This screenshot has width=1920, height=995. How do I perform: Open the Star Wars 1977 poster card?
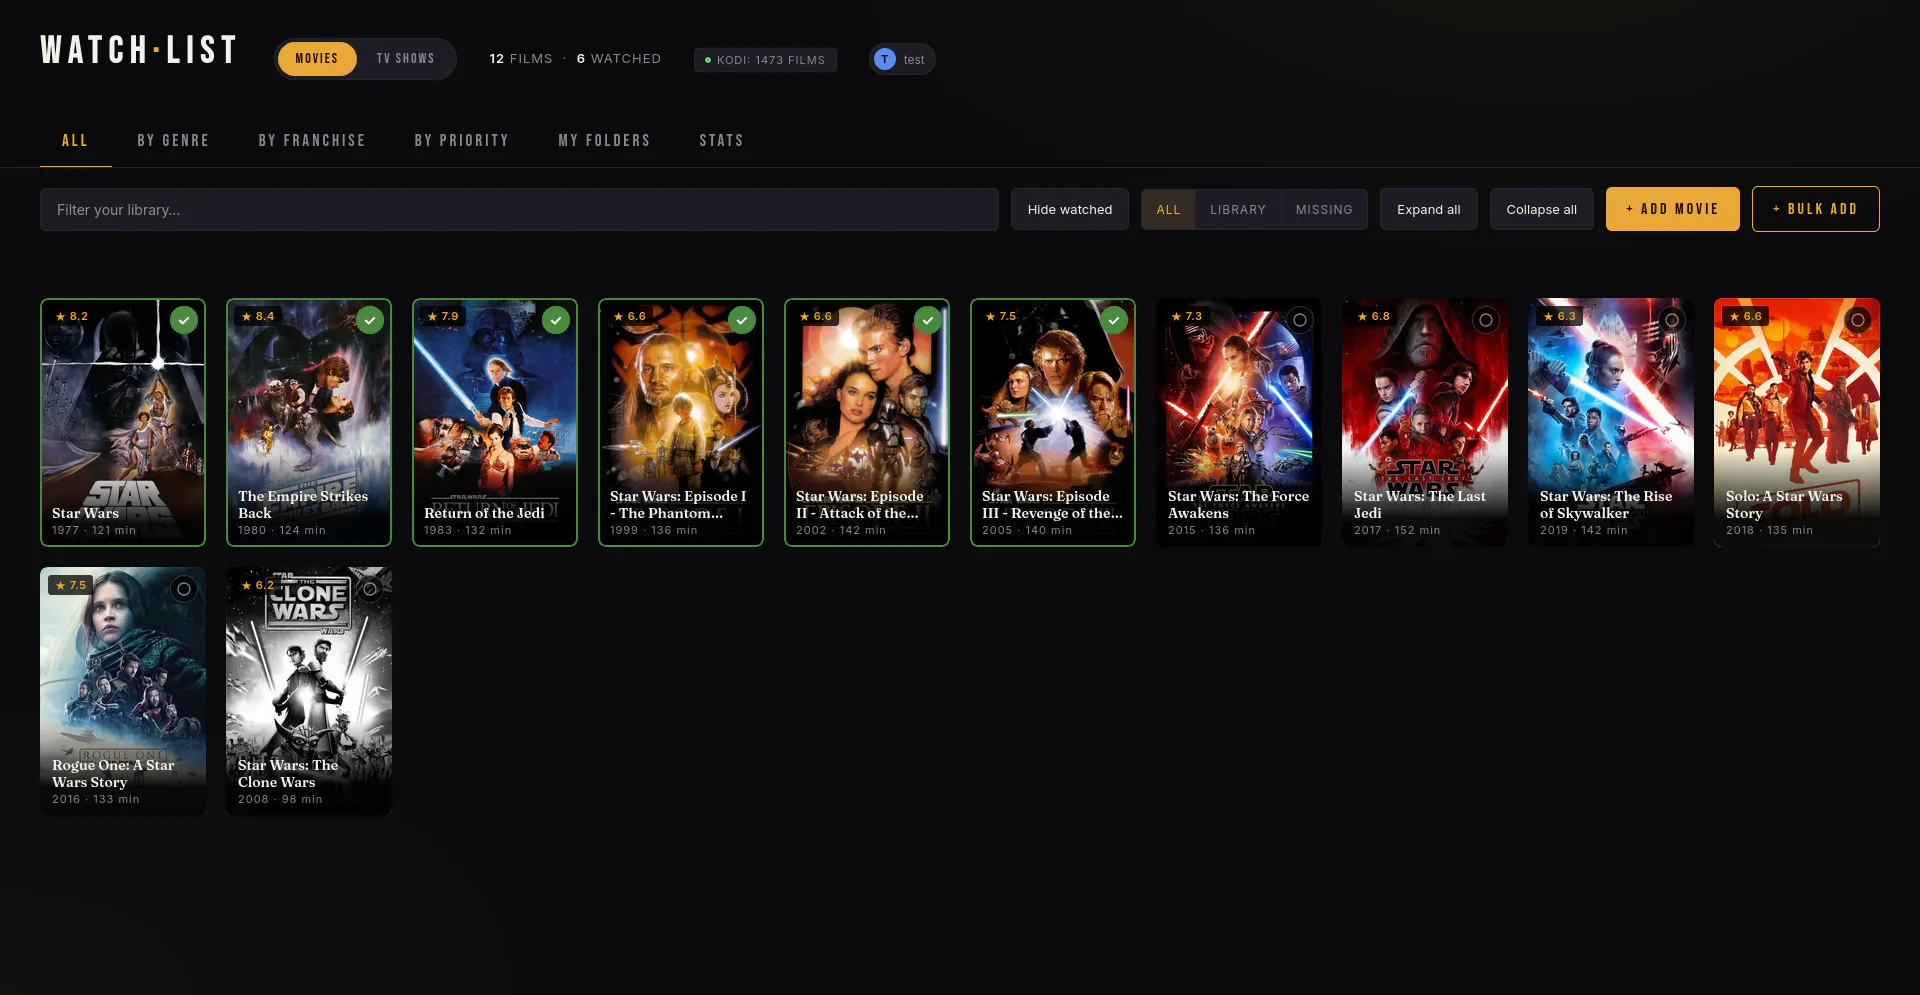(123, 423)
